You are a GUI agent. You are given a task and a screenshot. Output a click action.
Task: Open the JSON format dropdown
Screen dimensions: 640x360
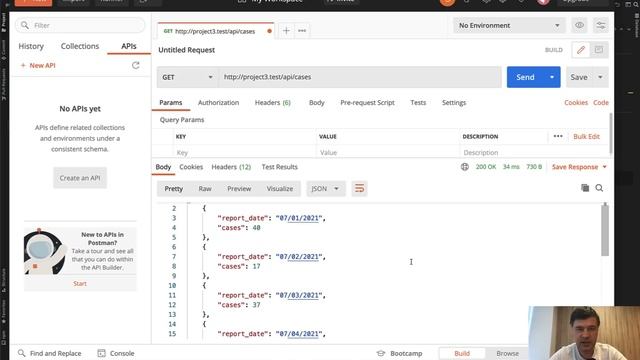(325, 189)
